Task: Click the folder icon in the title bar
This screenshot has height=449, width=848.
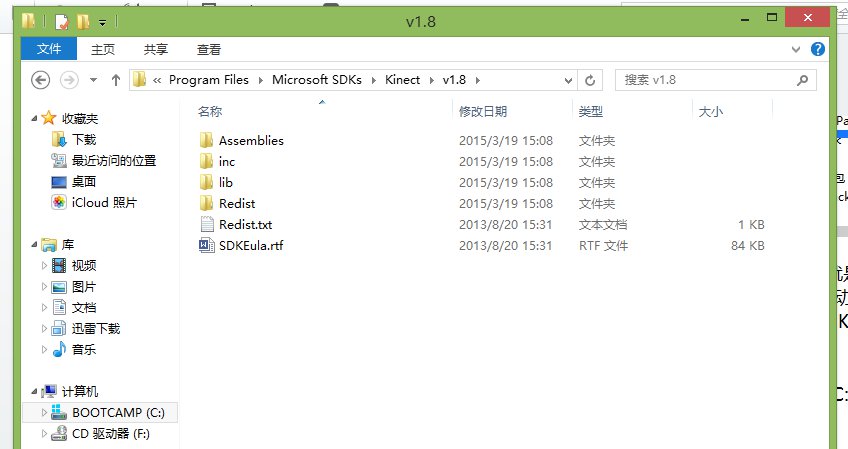Action: (29, 21)
